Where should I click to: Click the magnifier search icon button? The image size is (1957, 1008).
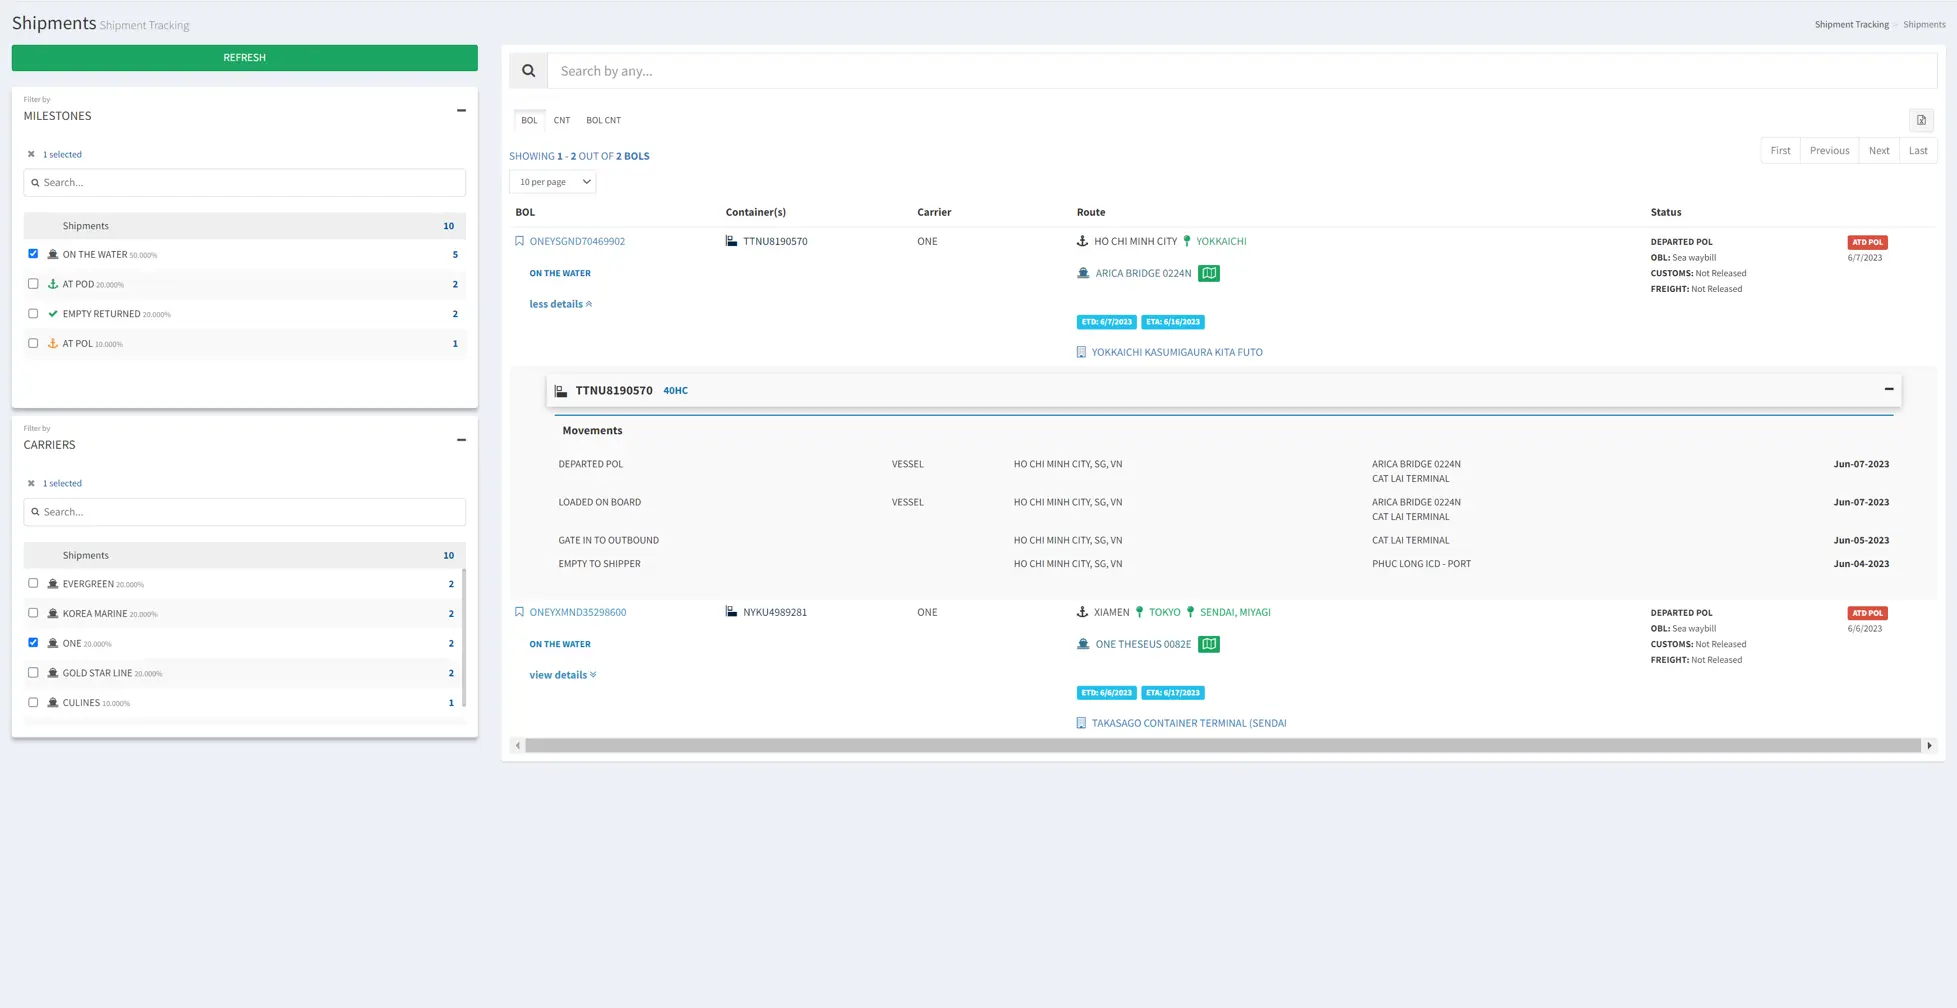(528, 71)
